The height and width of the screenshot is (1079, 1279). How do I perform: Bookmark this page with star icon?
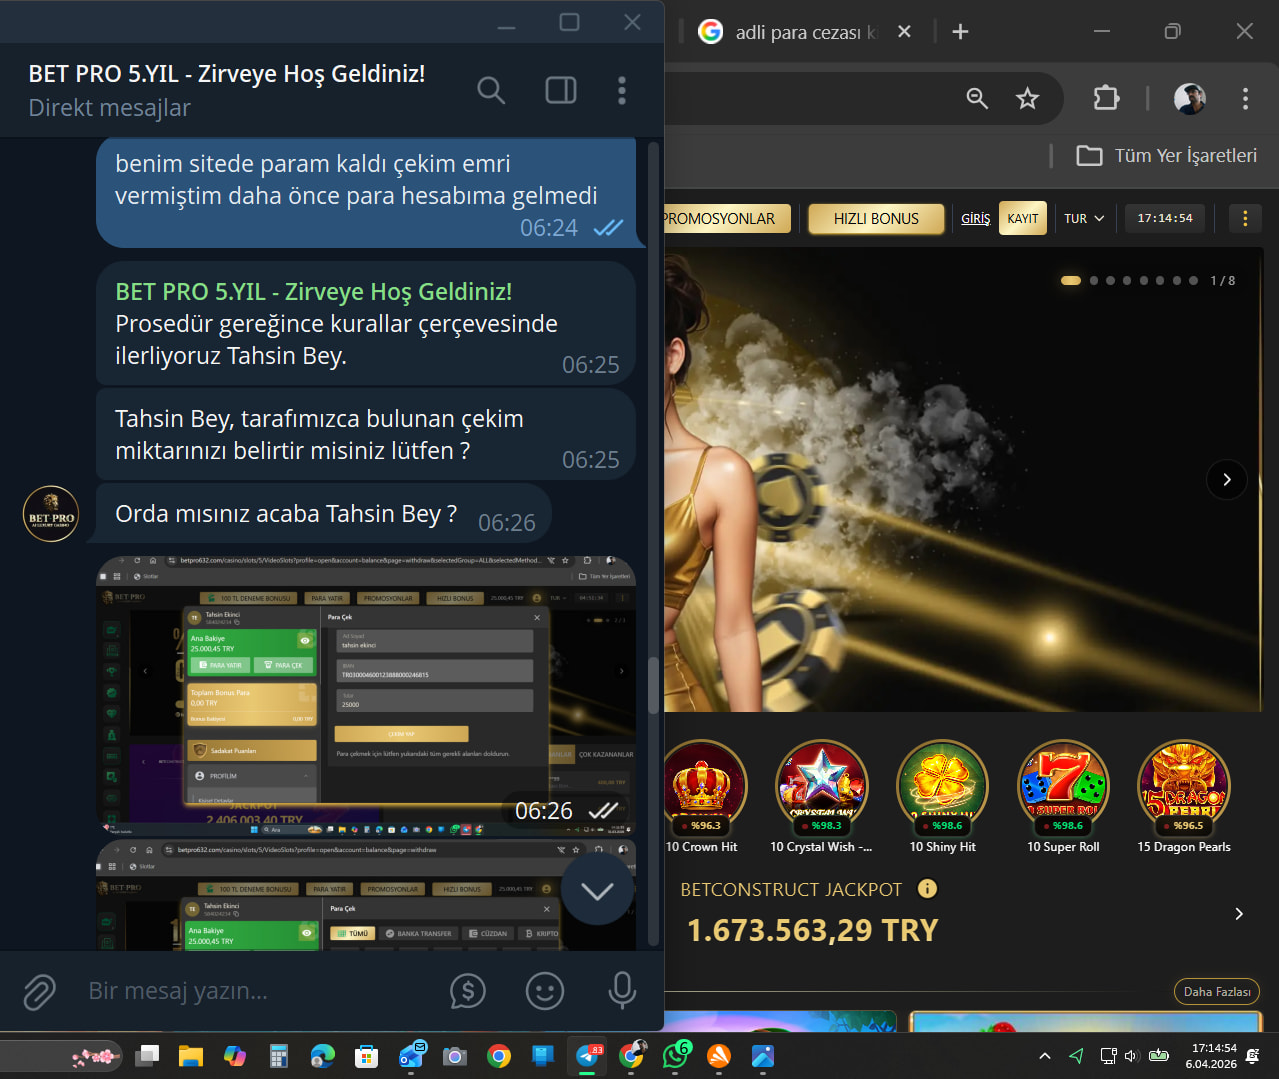[x=1027, y=98]
